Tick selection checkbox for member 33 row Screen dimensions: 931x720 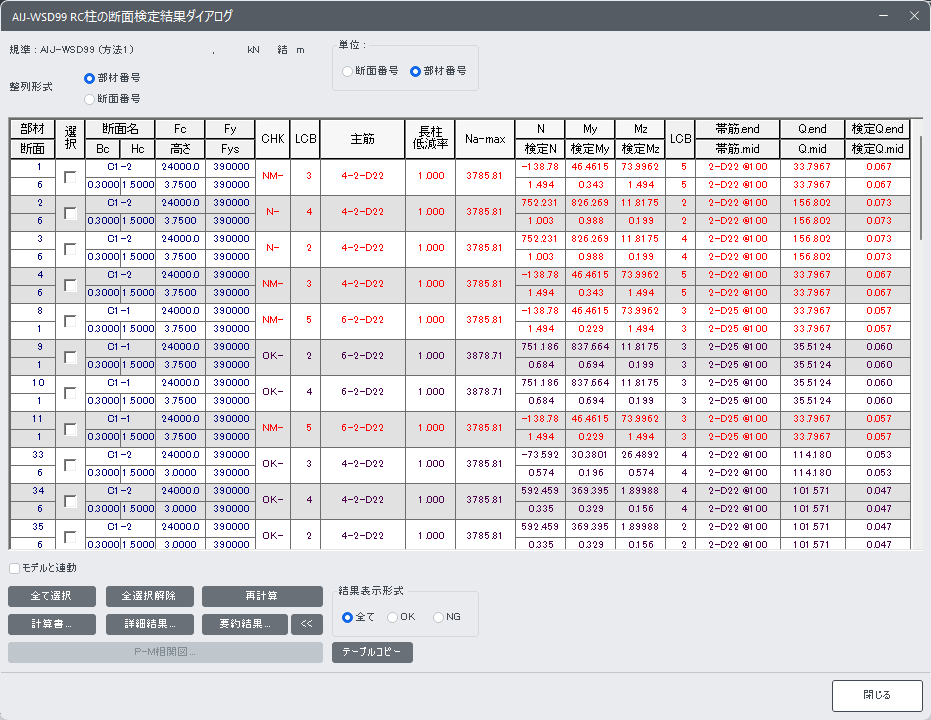(x=70, y=465)
